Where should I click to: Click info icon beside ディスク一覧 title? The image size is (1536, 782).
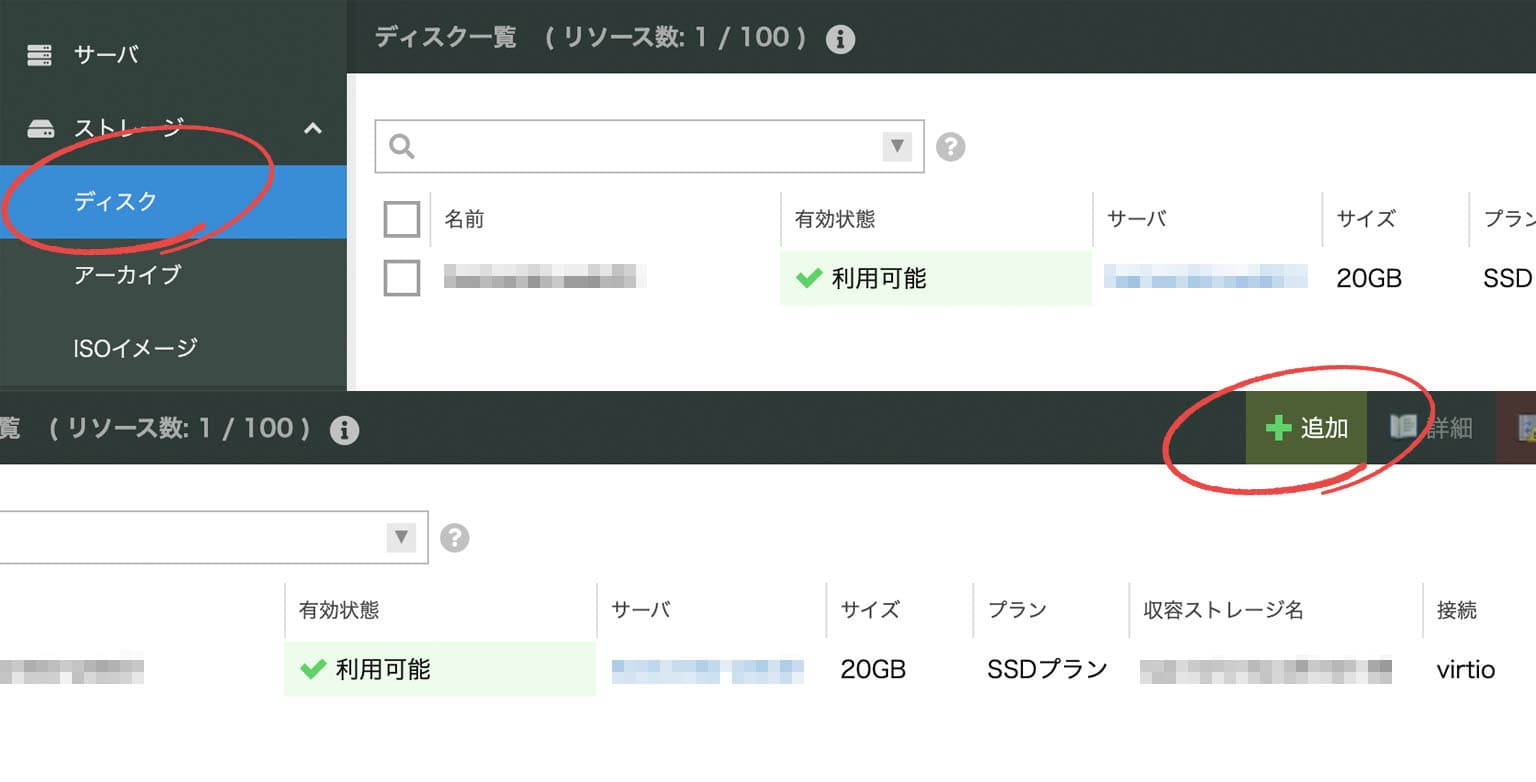point(840,40)
